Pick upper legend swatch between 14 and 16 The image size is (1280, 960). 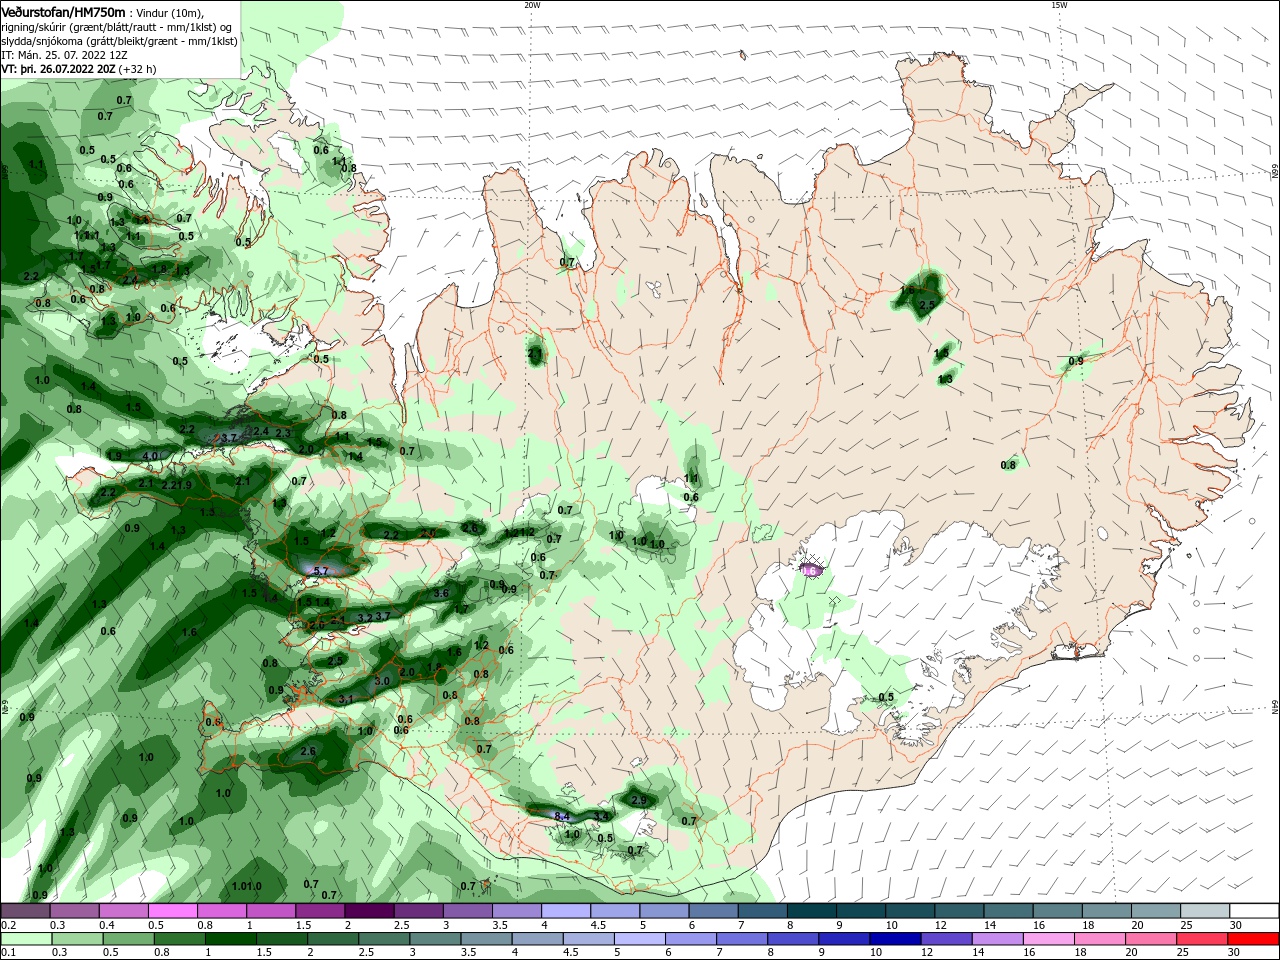(1009, 911)
